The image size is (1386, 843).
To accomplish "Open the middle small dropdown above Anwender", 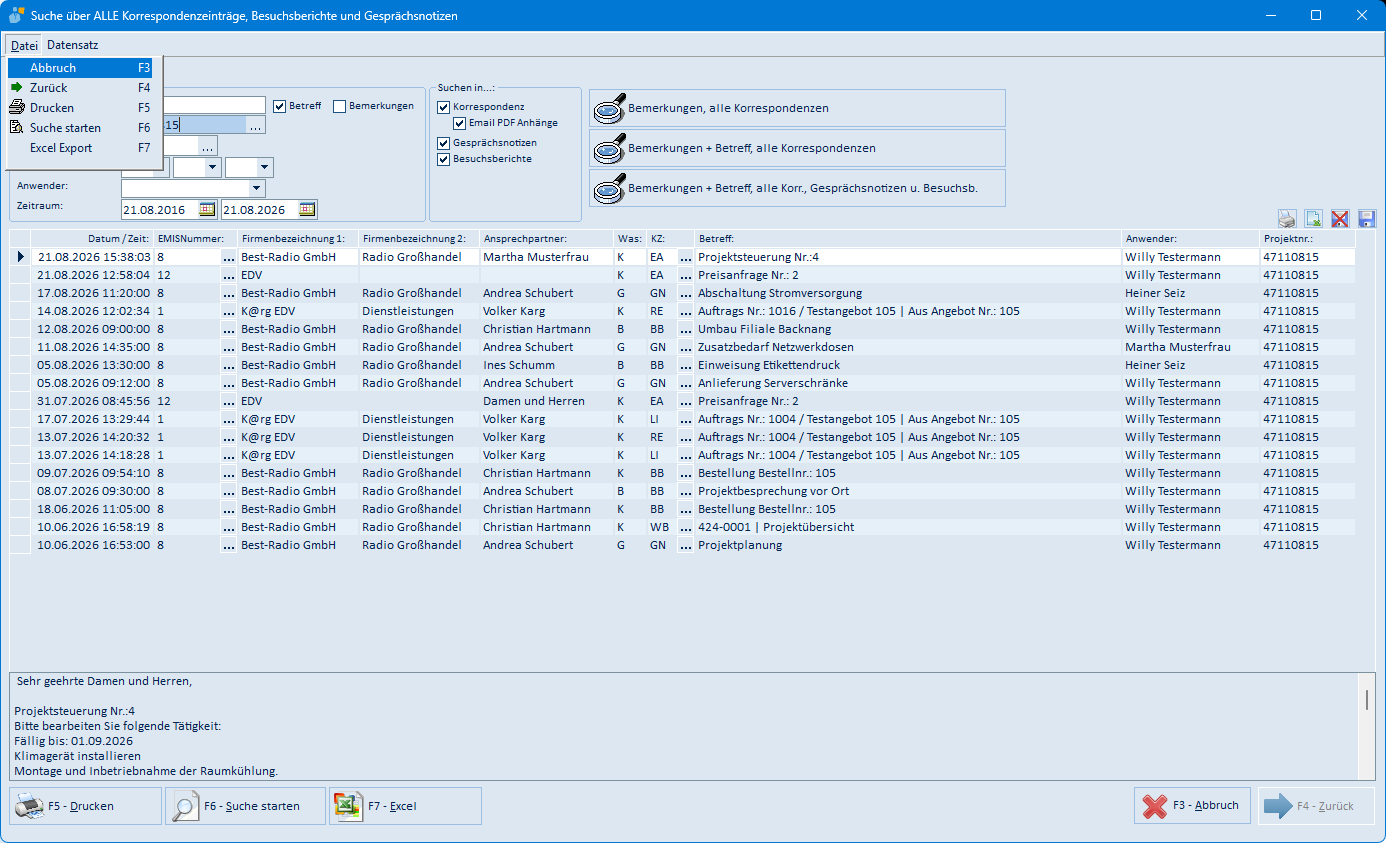I will tap(213, 168).
